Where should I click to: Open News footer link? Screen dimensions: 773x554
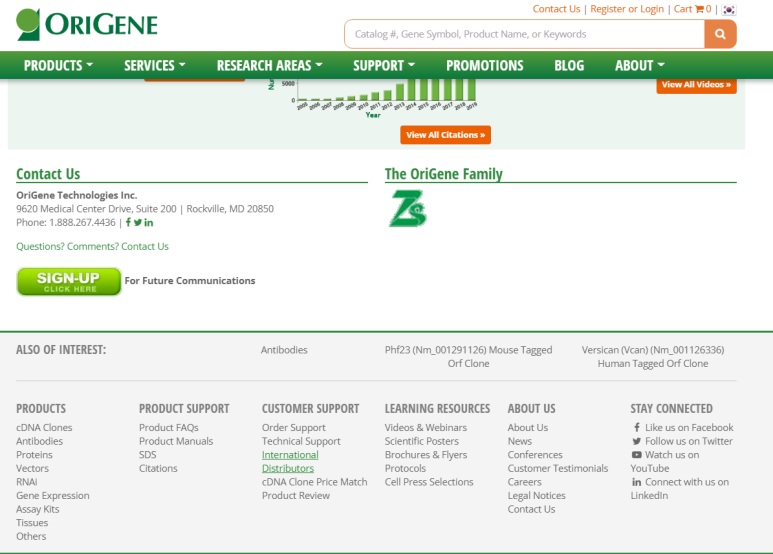520,441
